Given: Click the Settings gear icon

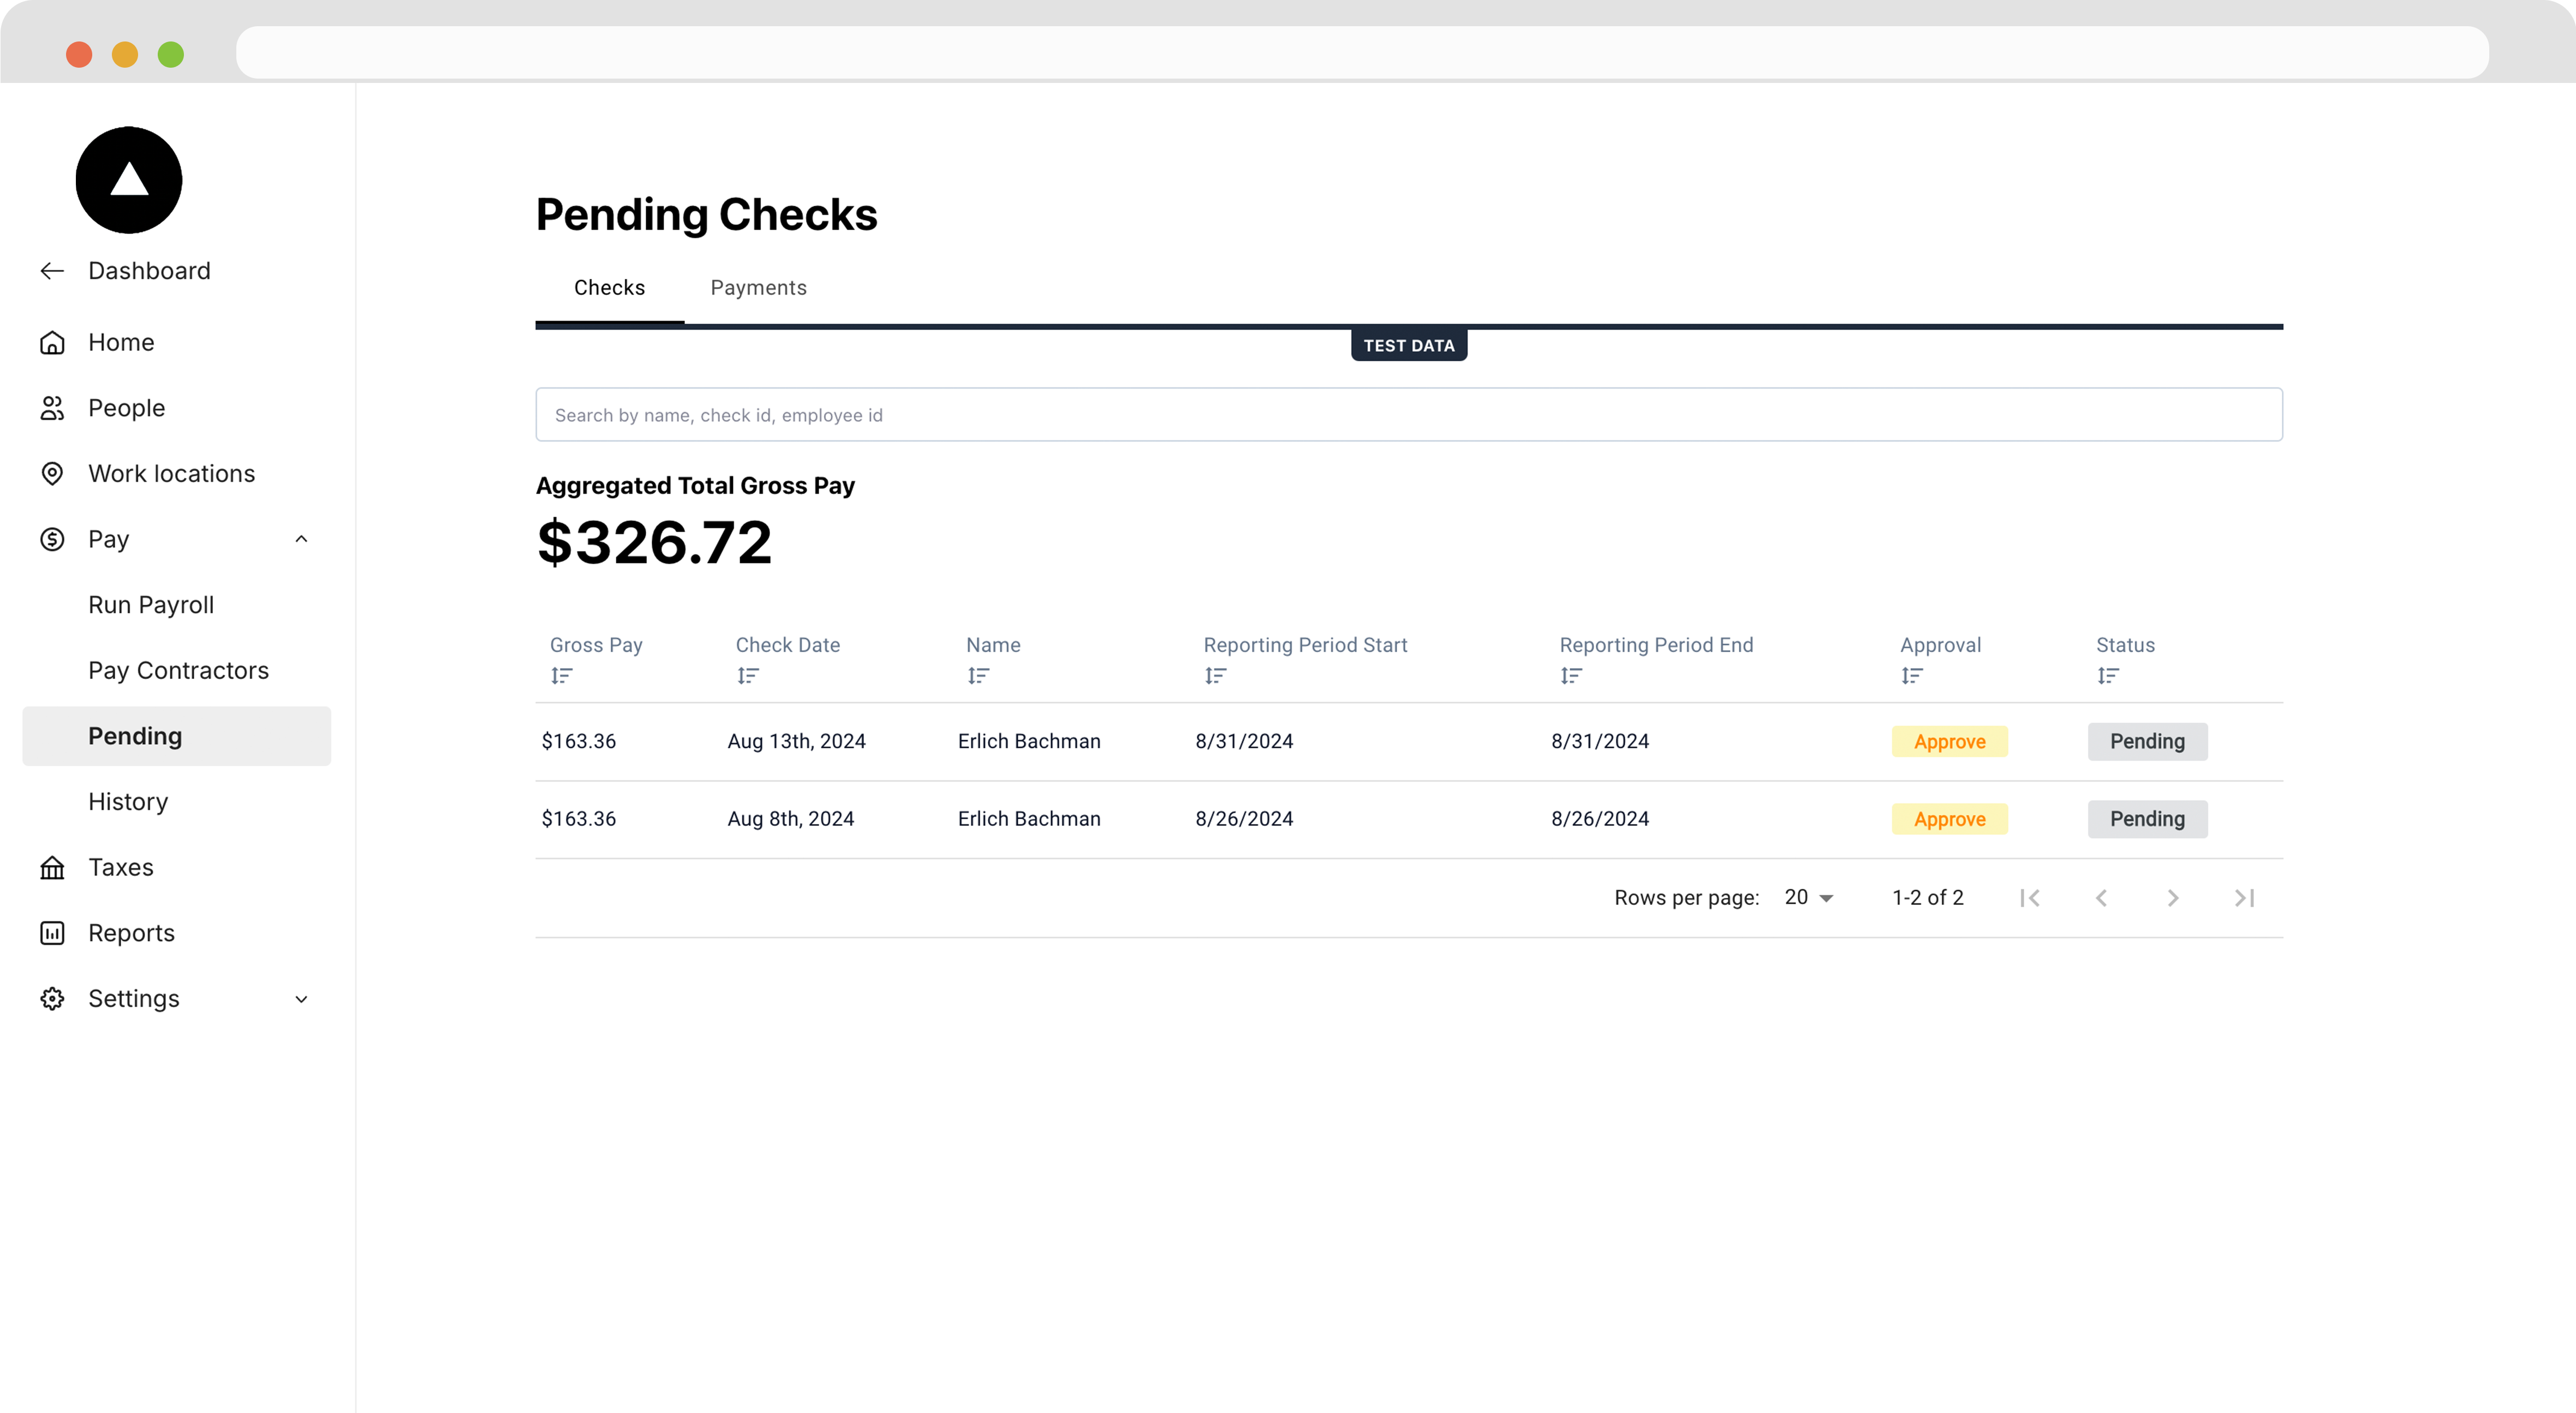Looking at the screenshot, I should (52, 999).
